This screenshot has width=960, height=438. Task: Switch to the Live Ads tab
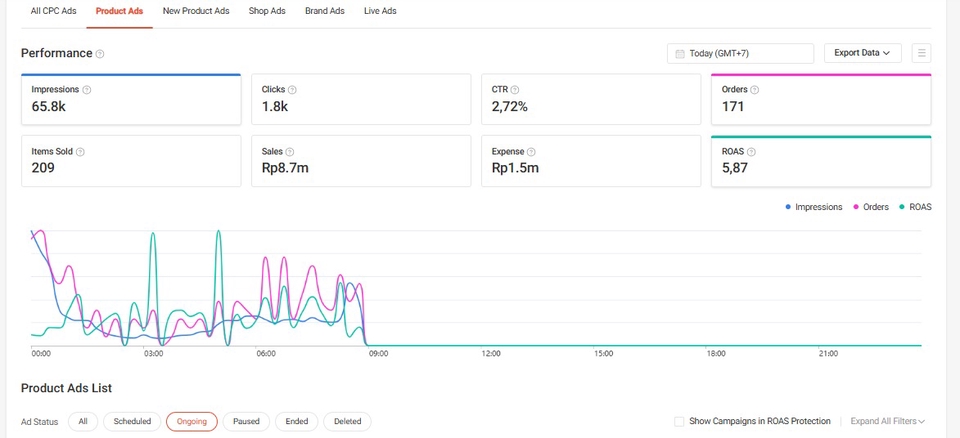(x=380, y=11)
